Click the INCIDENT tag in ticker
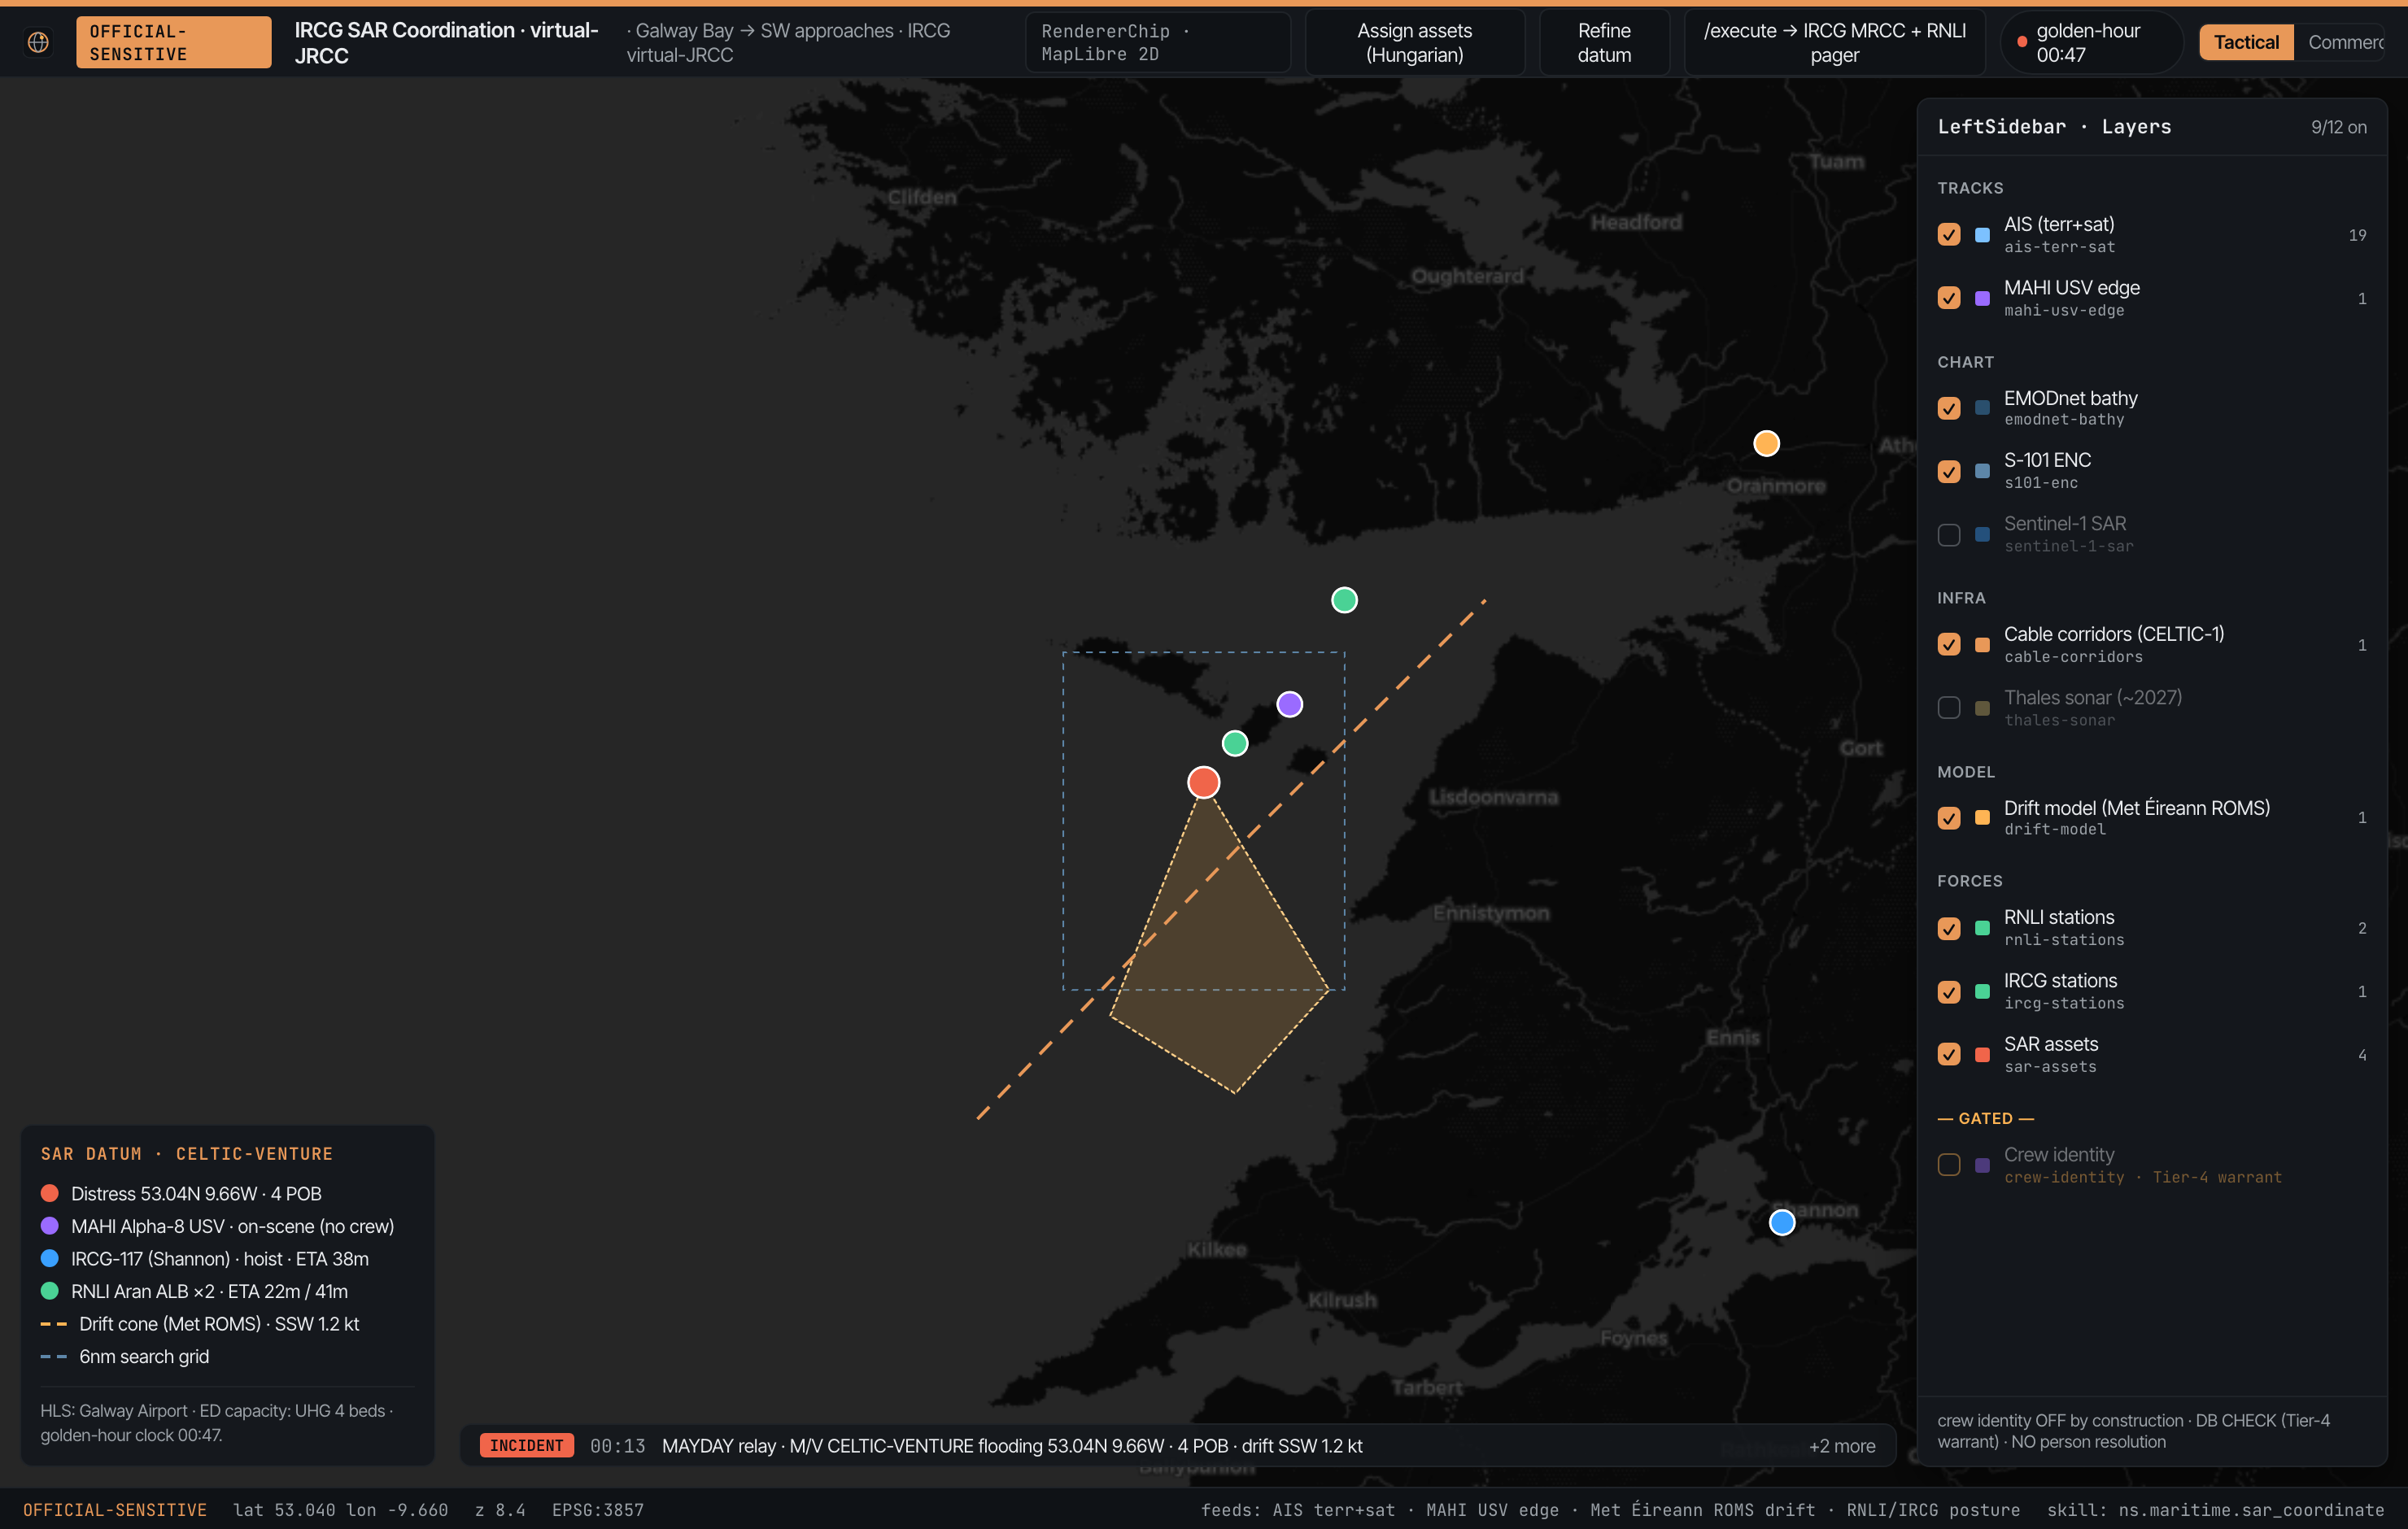Viewport: 2408px width, 1529px height. point(526,1446)
